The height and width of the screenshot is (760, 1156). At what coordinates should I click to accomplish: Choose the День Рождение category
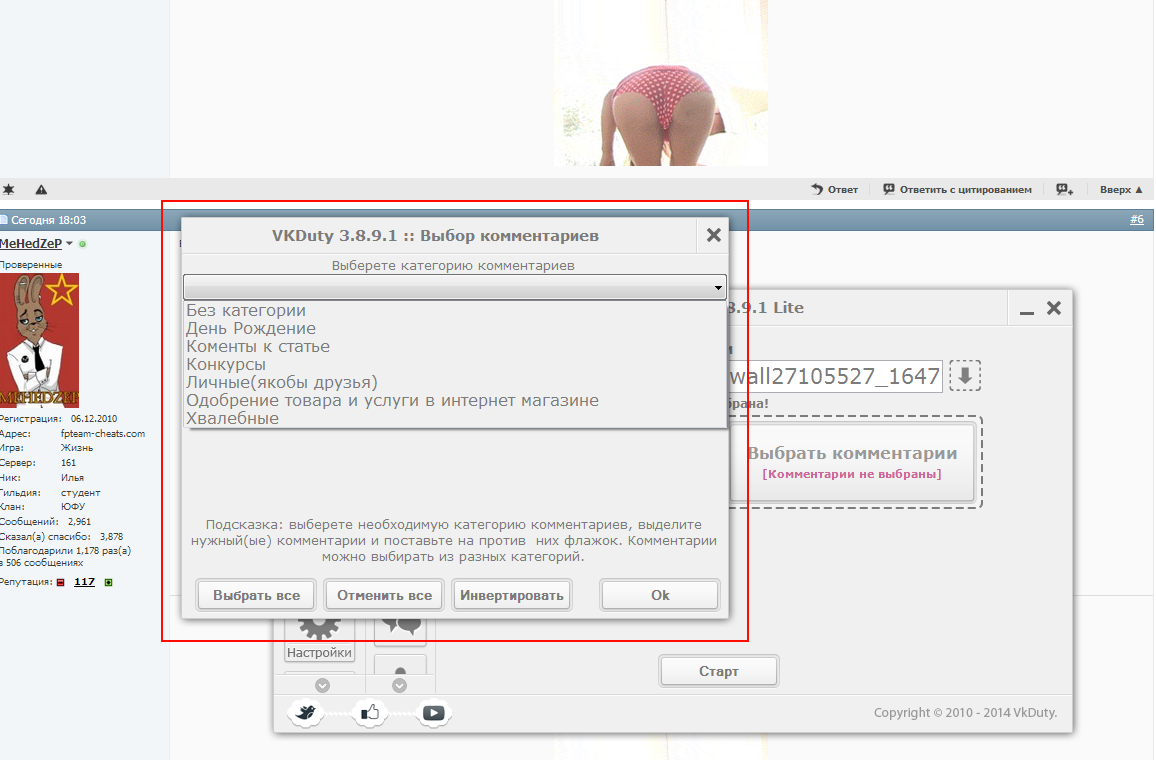(251, 328)
